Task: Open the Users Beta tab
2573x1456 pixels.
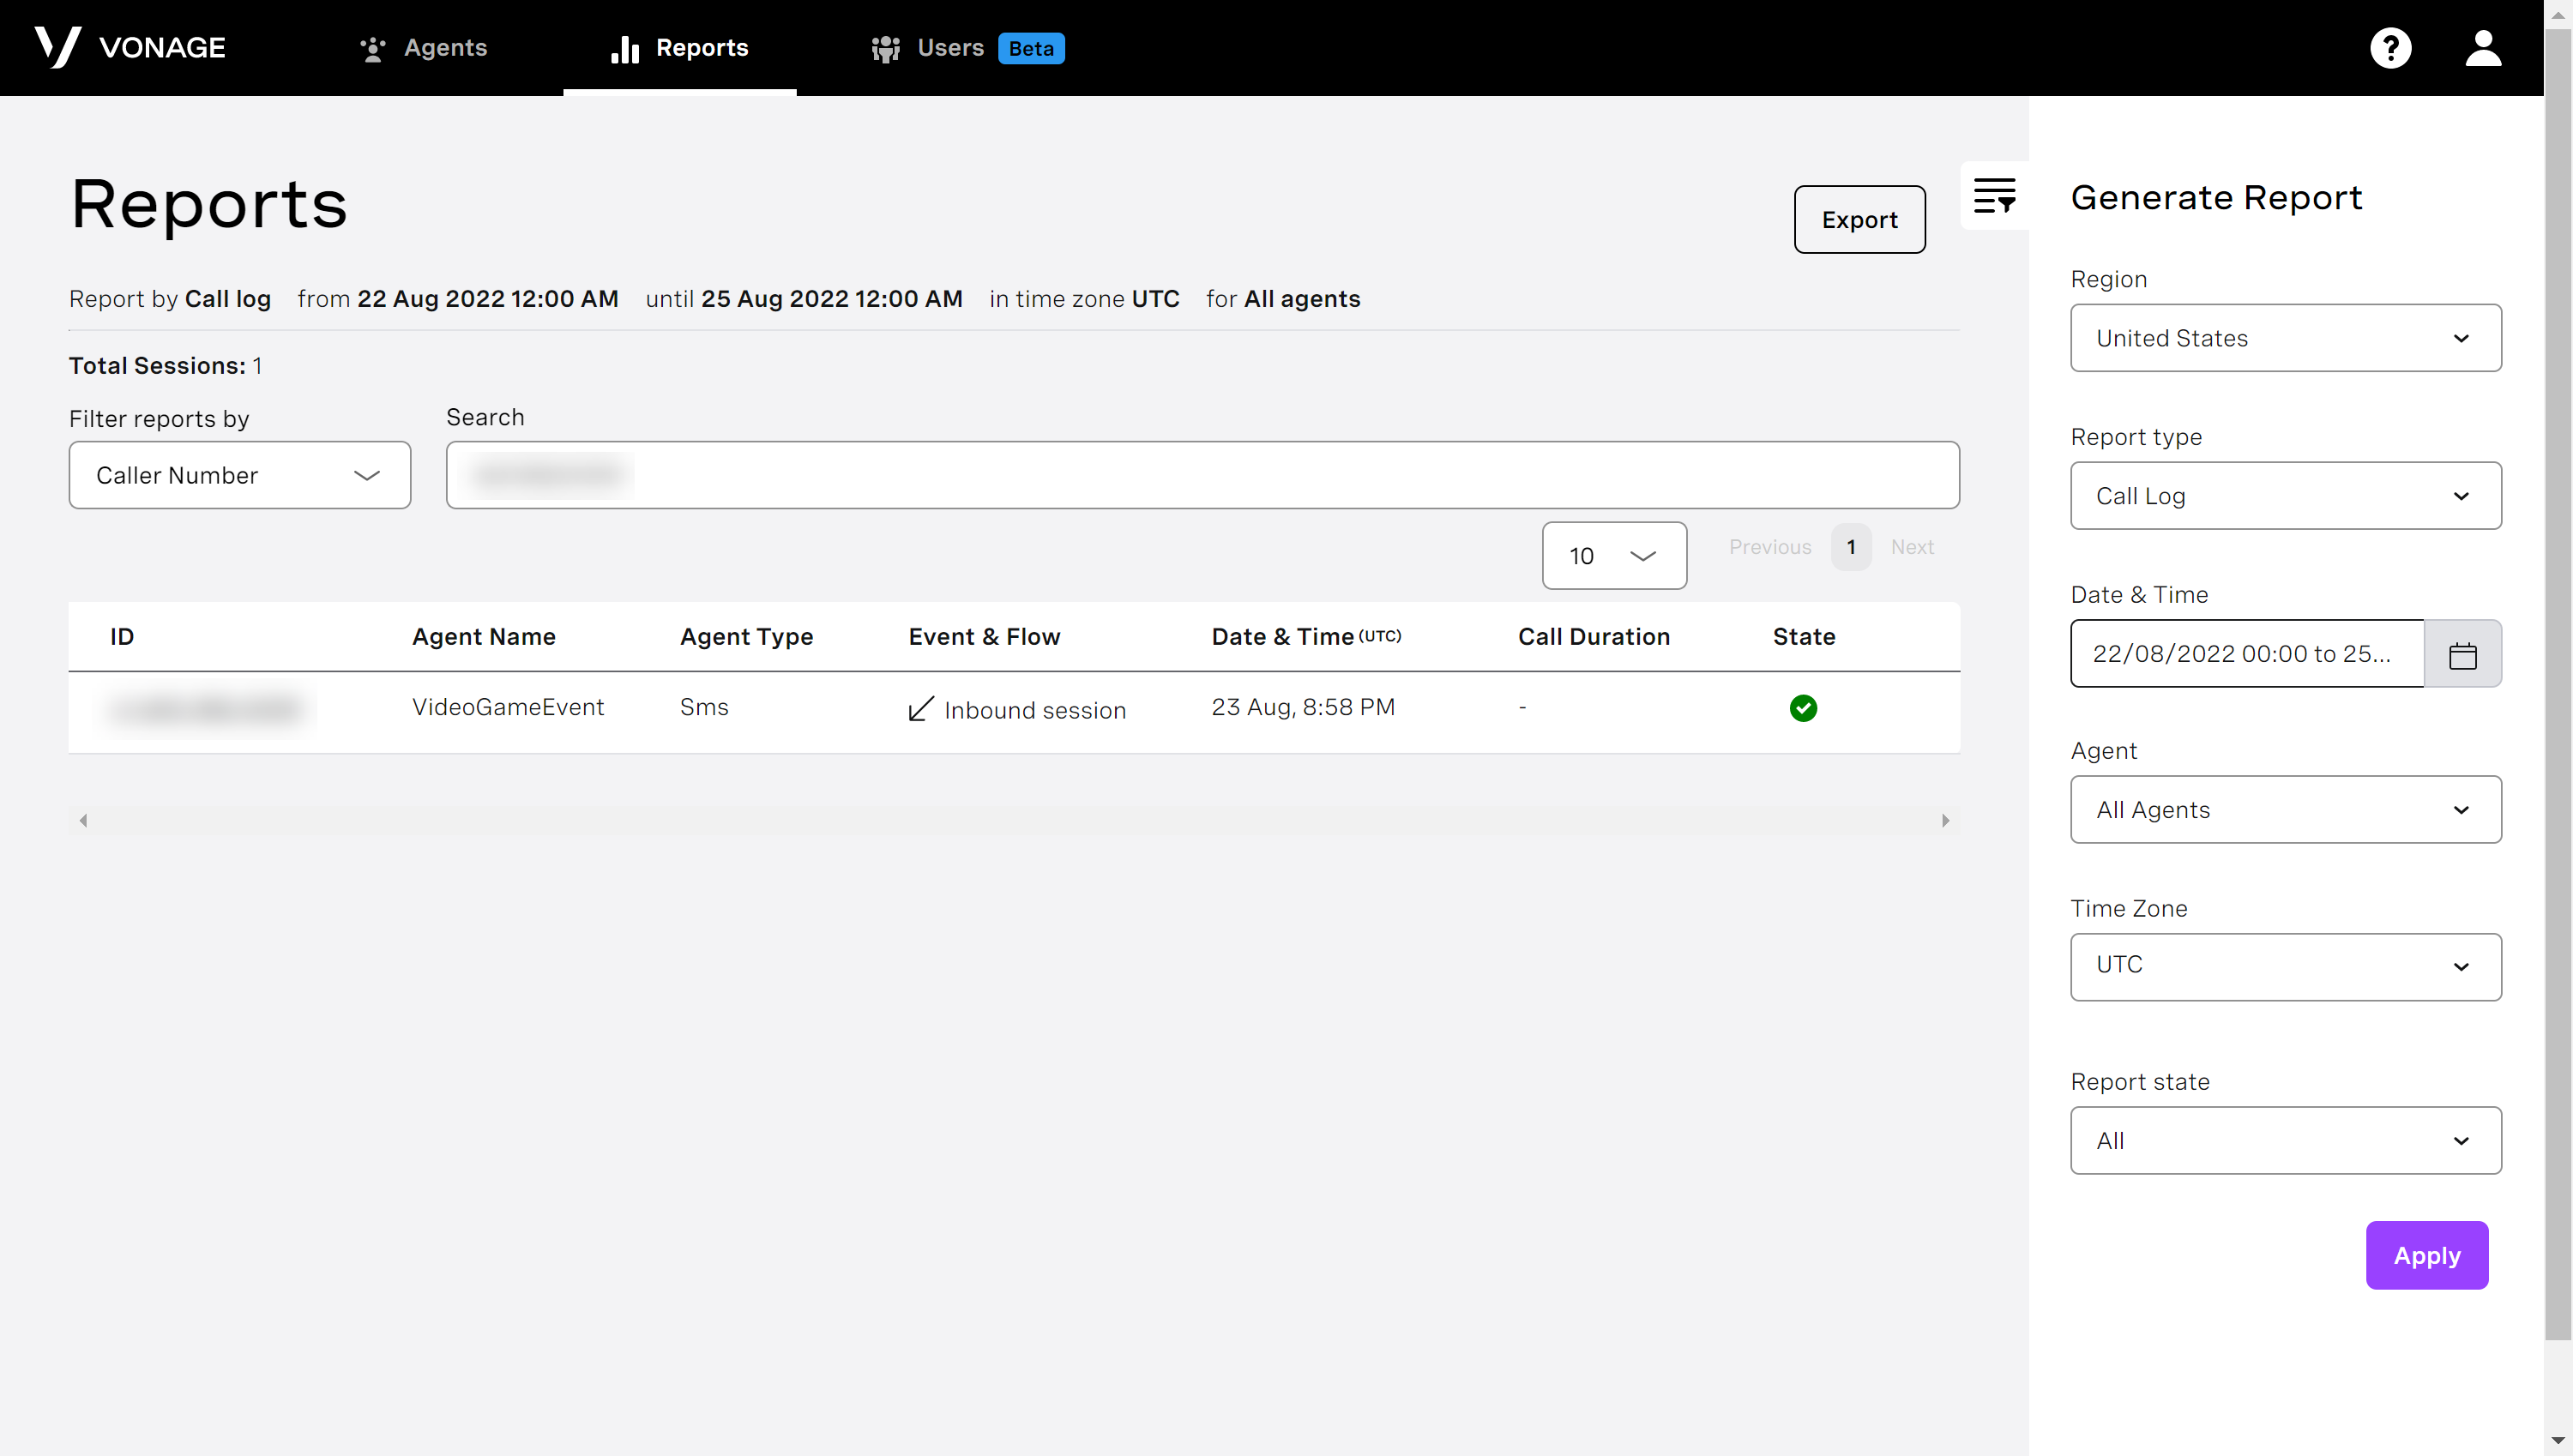Action: (x=967, y=48)
